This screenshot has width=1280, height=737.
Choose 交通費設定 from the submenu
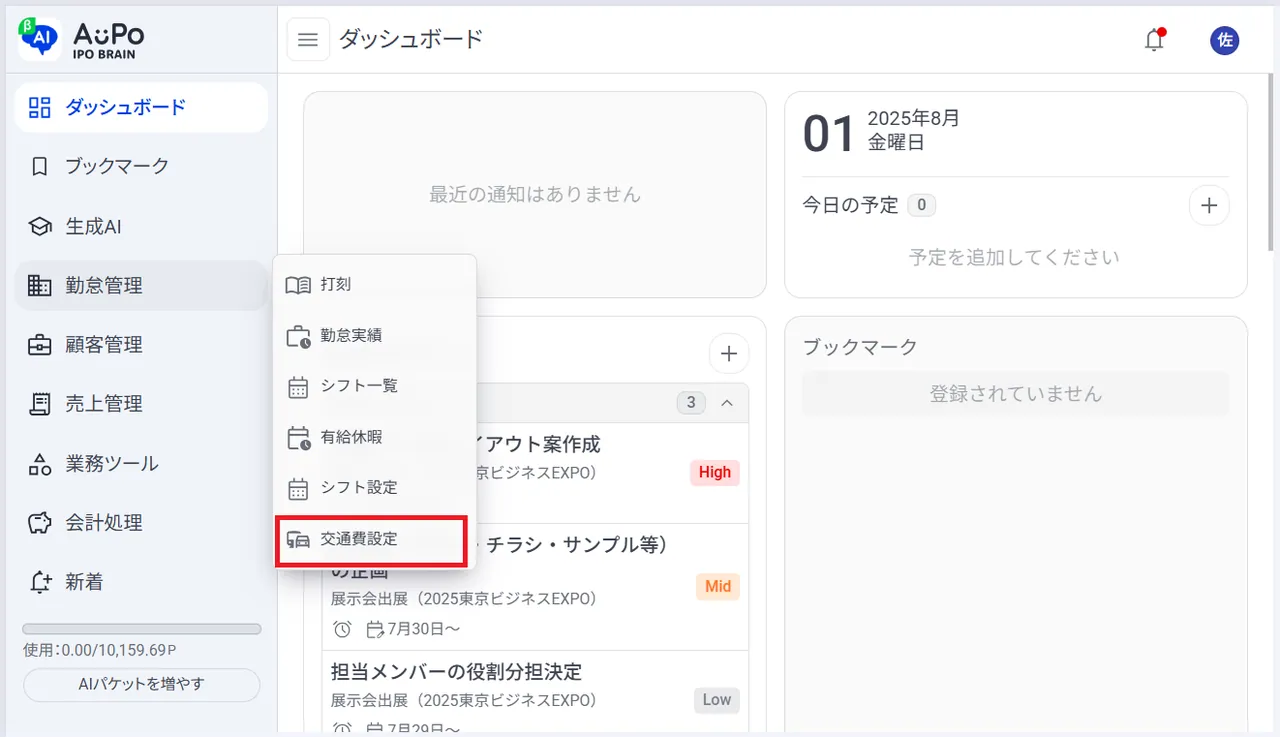point(371,541)
